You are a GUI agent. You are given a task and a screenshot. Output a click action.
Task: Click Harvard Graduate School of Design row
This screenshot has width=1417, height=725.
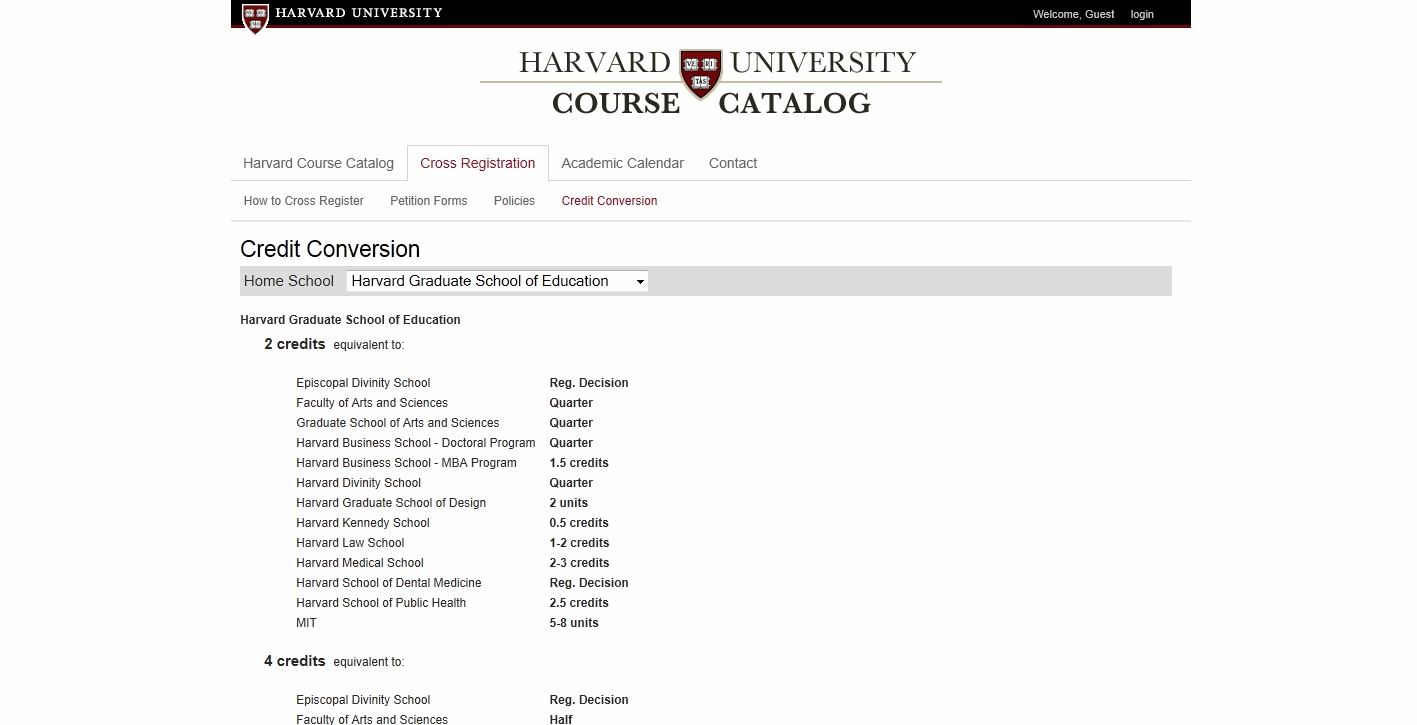(x=391, y=503)
